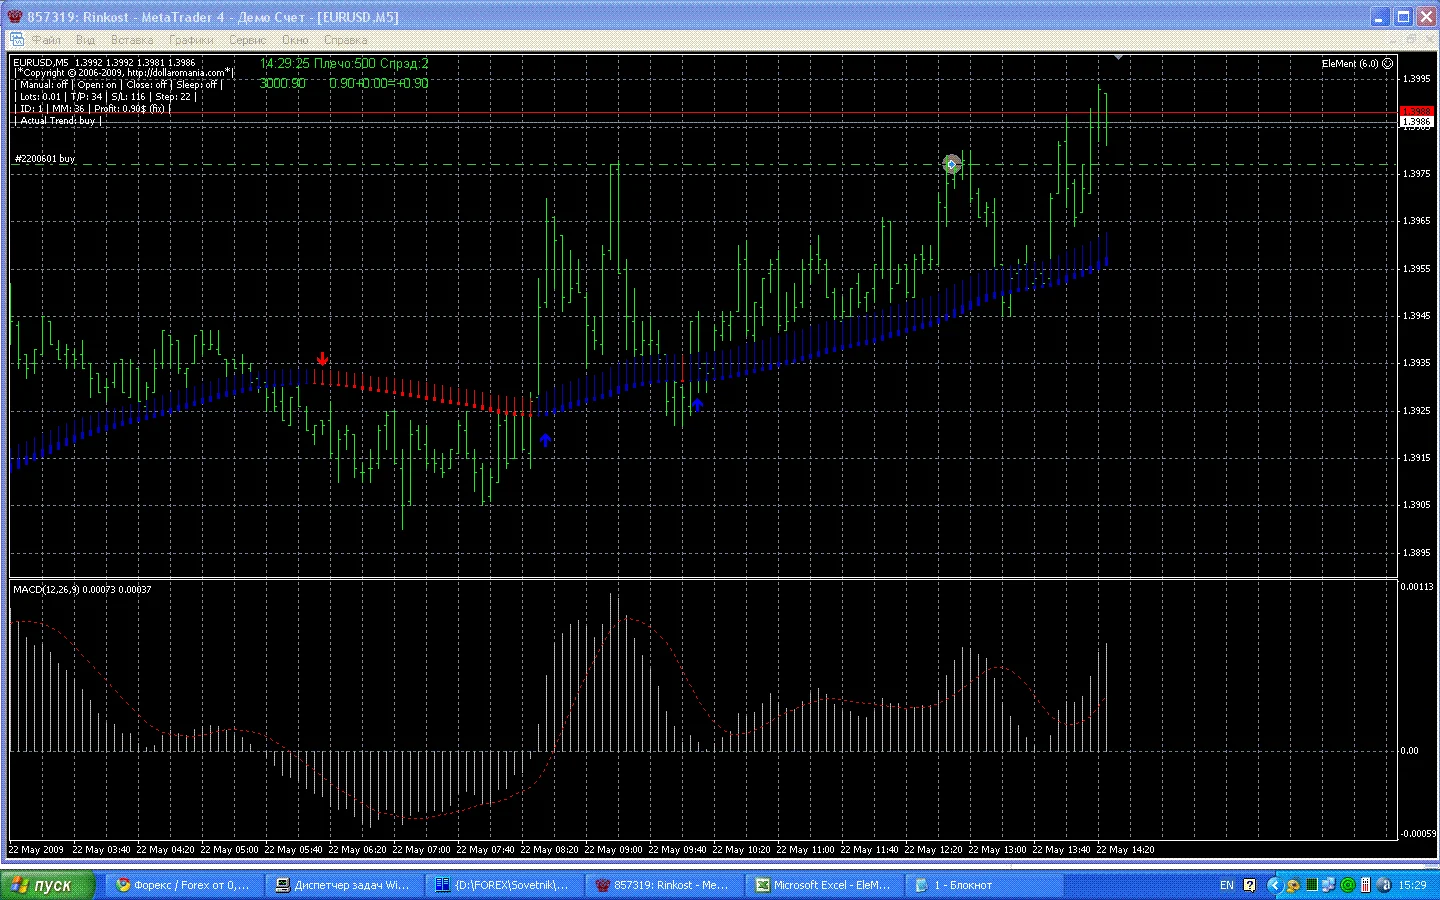1440x900 pixels.
Task: Click the #2200601 buy trade label on chart
Action: (43, 158)
